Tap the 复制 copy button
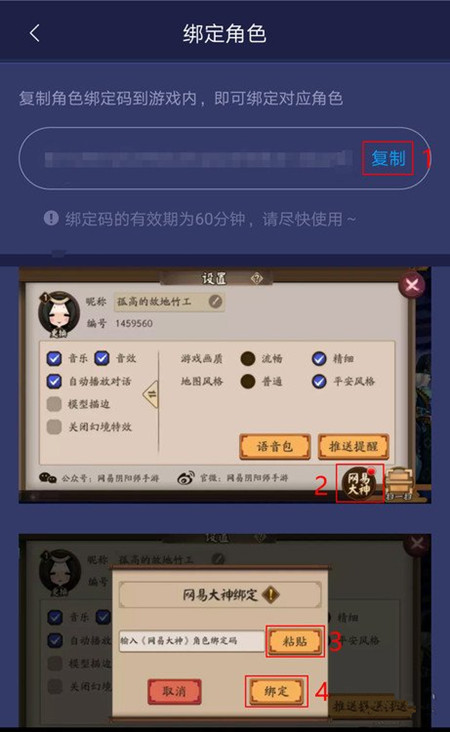Viewport: 450px width, 732px height. pyautogui.click(x=388, y=158)
